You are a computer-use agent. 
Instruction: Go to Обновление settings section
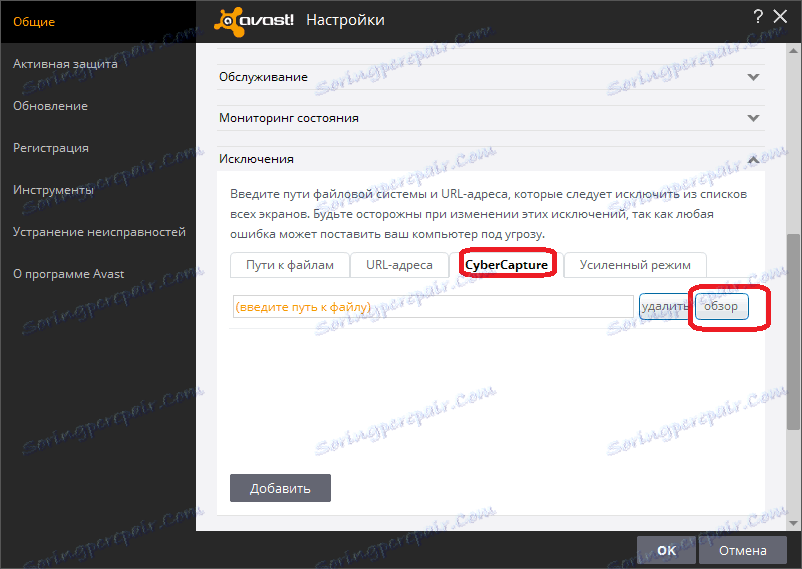(x=50, y=106)
